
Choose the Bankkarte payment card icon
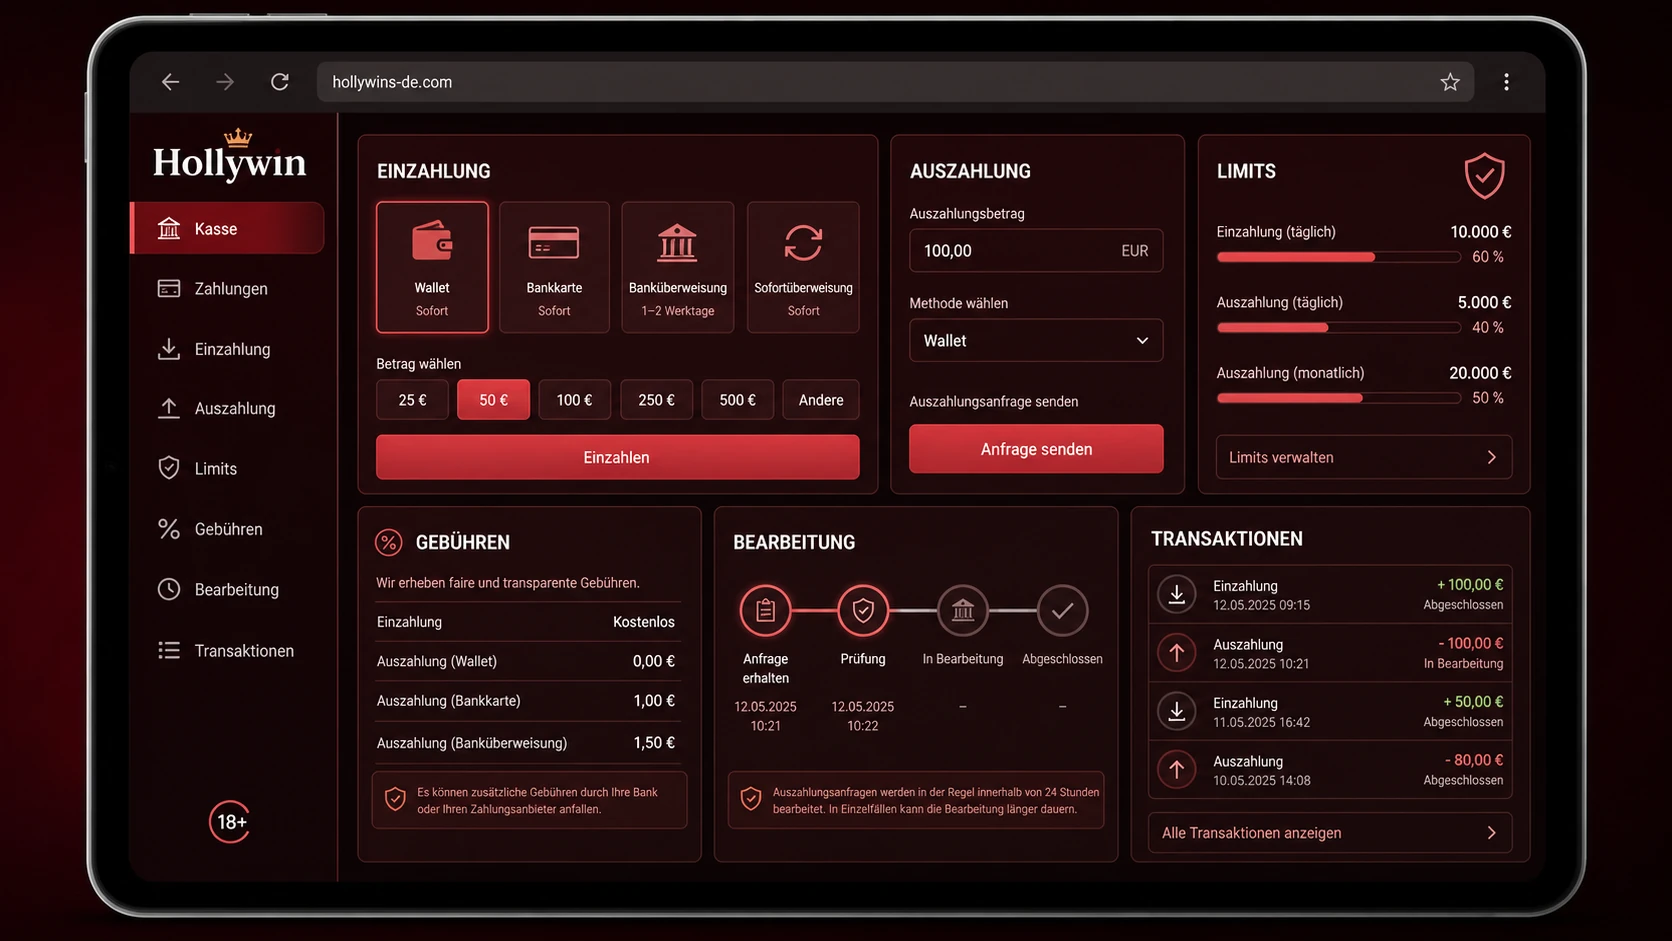553,243
